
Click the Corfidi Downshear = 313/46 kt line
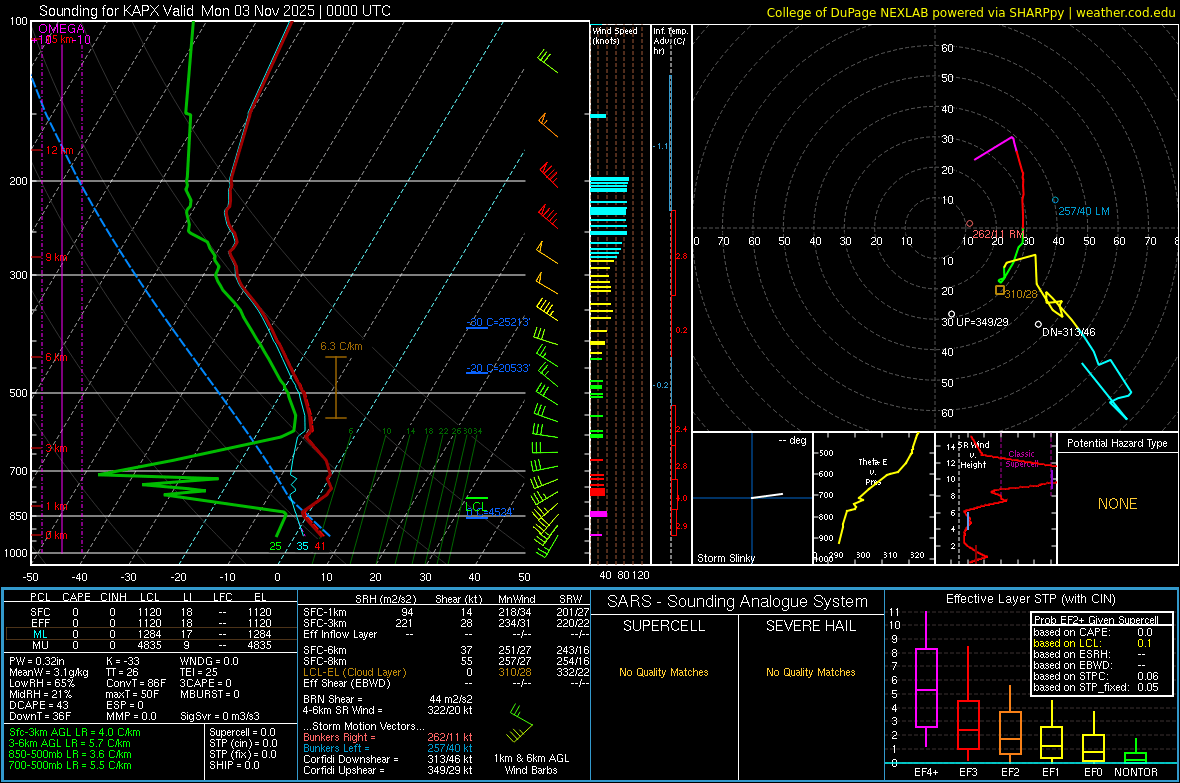point(388,759)
